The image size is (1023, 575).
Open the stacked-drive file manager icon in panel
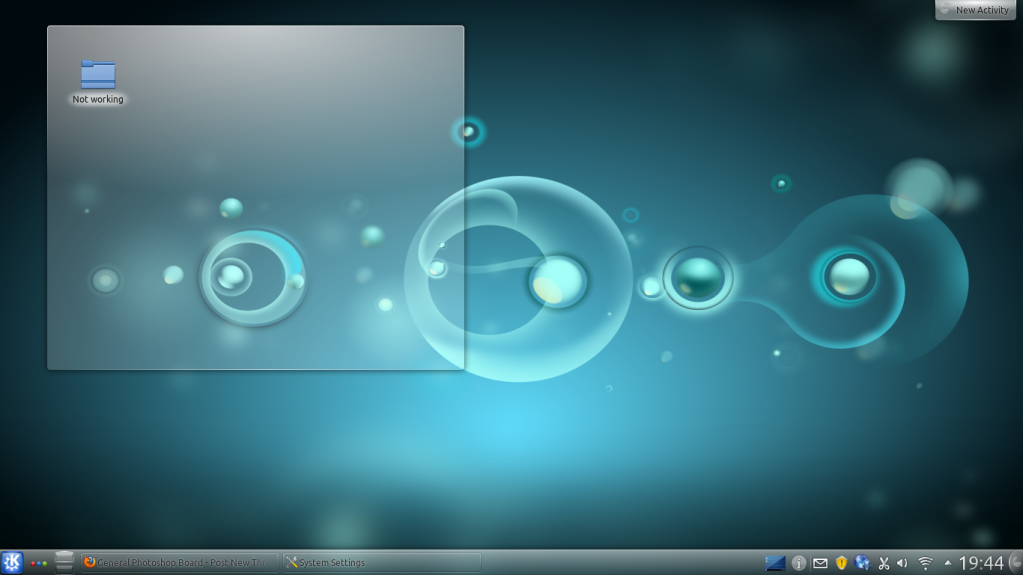tap(65, 562)
